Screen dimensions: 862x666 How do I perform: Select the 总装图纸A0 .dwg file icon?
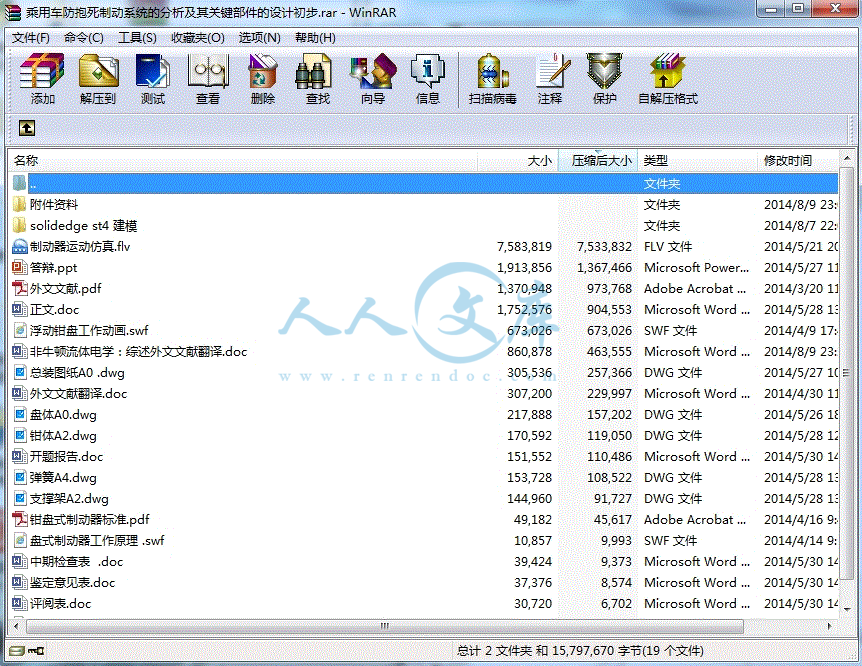[x=19, y=372]
